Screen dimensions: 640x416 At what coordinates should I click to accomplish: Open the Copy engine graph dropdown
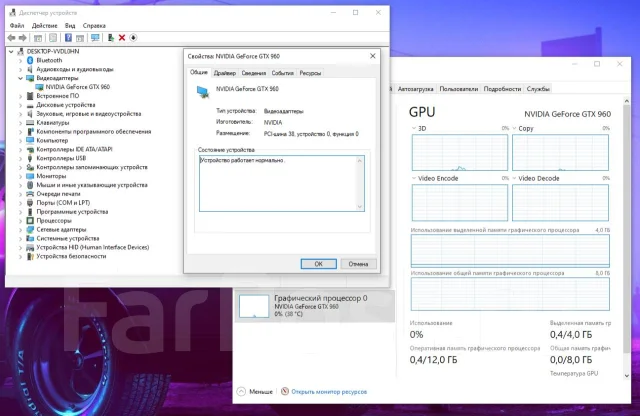point(514,128)
